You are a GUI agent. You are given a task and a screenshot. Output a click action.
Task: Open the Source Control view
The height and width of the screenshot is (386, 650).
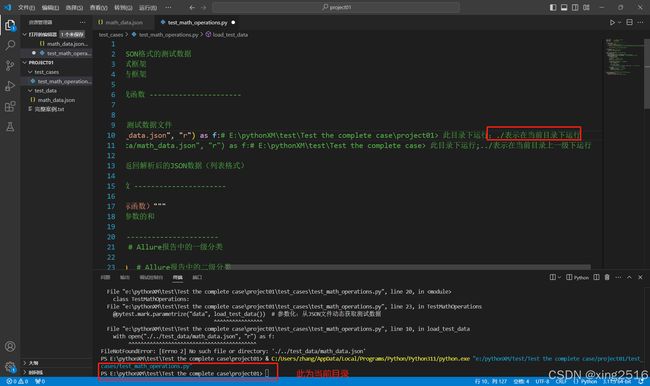pyautogui.click(x=10, y=65)
